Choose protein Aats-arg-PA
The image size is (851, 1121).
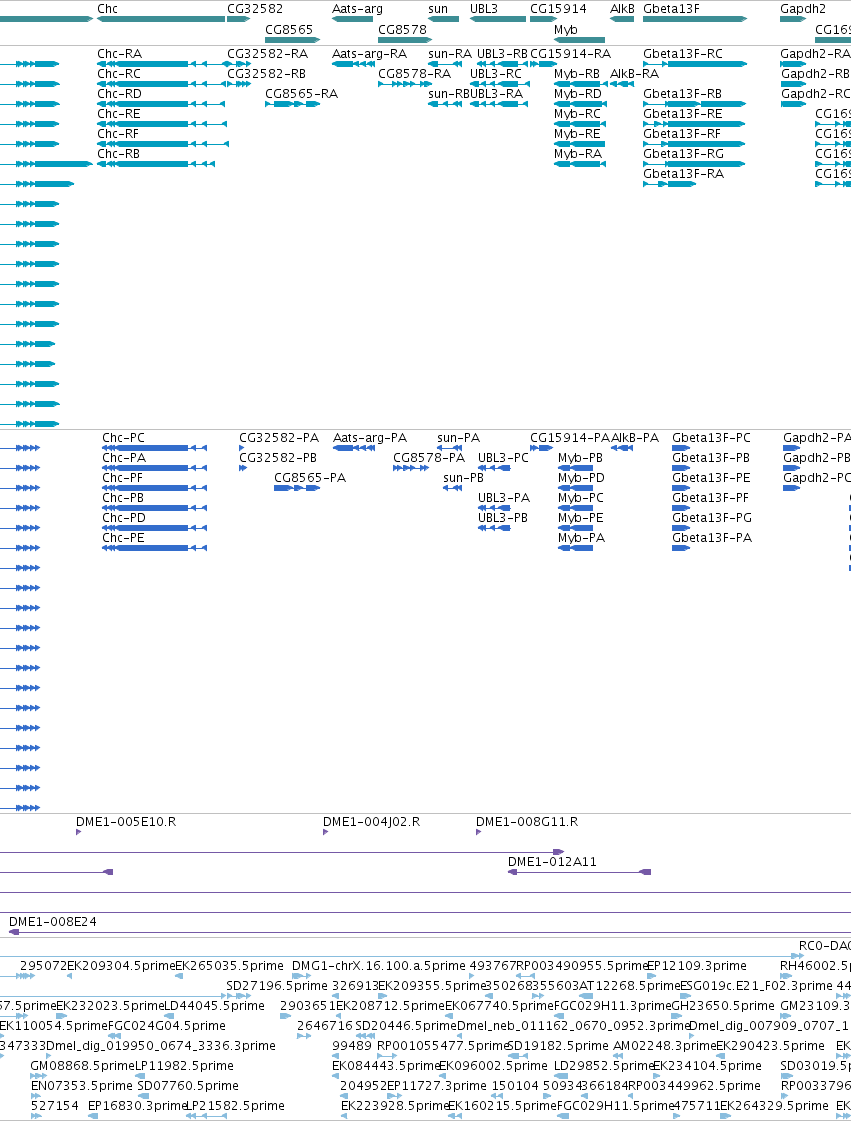point(370,438)
